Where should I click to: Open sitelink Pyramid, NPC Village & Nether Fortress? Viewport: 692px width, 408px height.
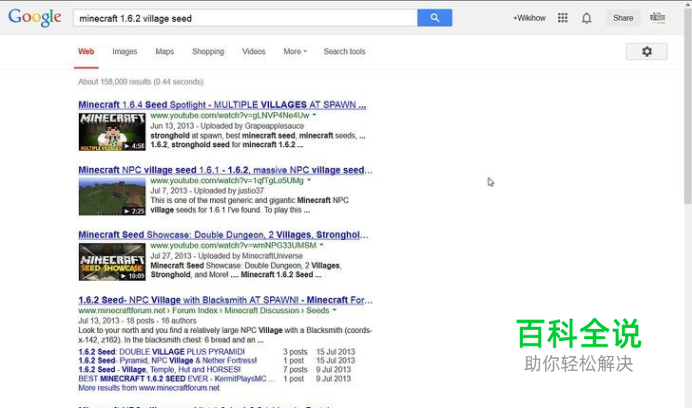[x=168, y=361]
